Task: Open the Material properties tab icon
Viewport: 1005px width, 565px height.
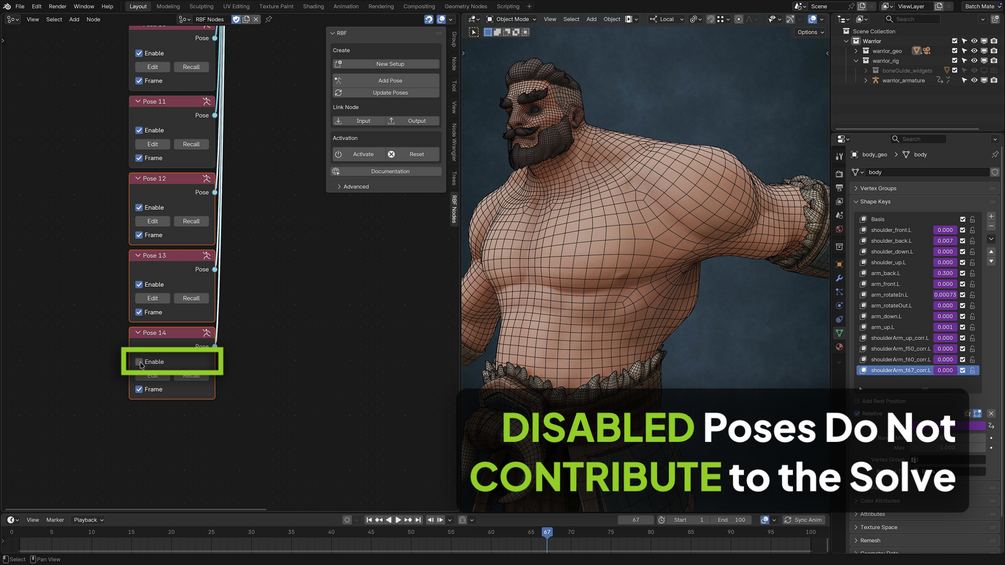Action: tap(839, 347)
